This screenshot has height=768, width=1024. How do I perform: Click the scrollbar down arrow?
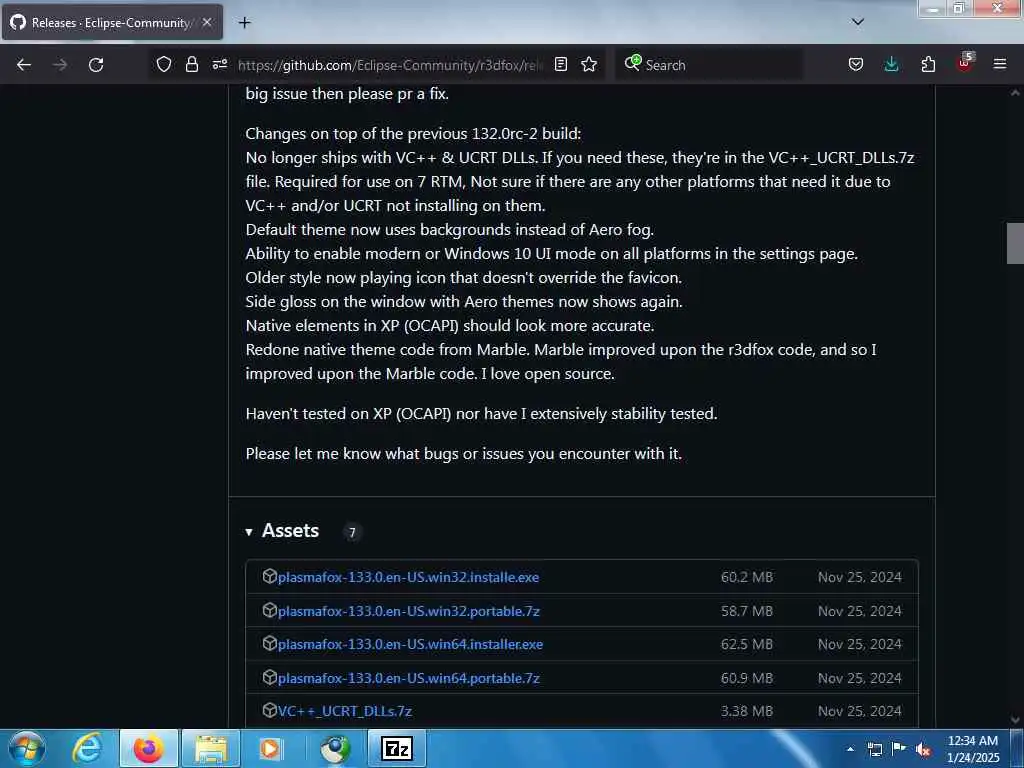pos(1015,720)
